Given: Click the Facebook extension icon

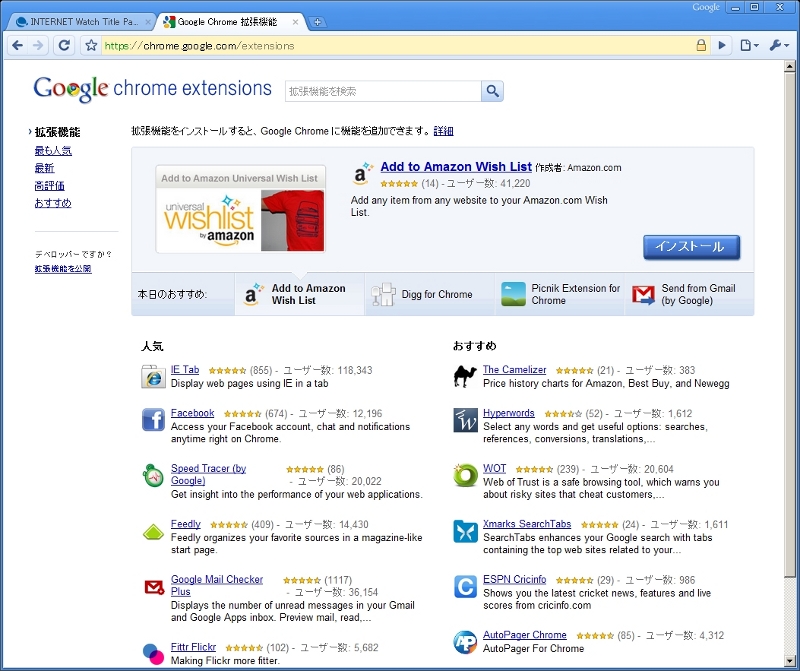Looking at the screenshot, I should point(153,420).
